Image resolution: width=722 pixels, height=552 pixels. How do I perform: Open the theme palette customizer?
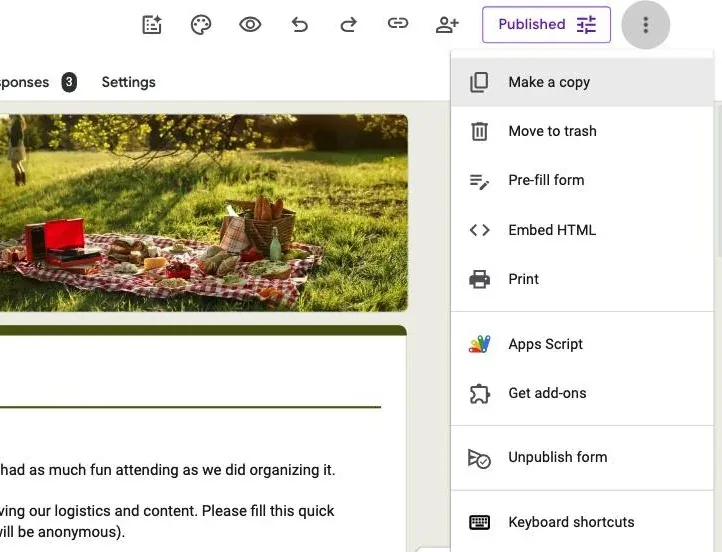point(201,24)
